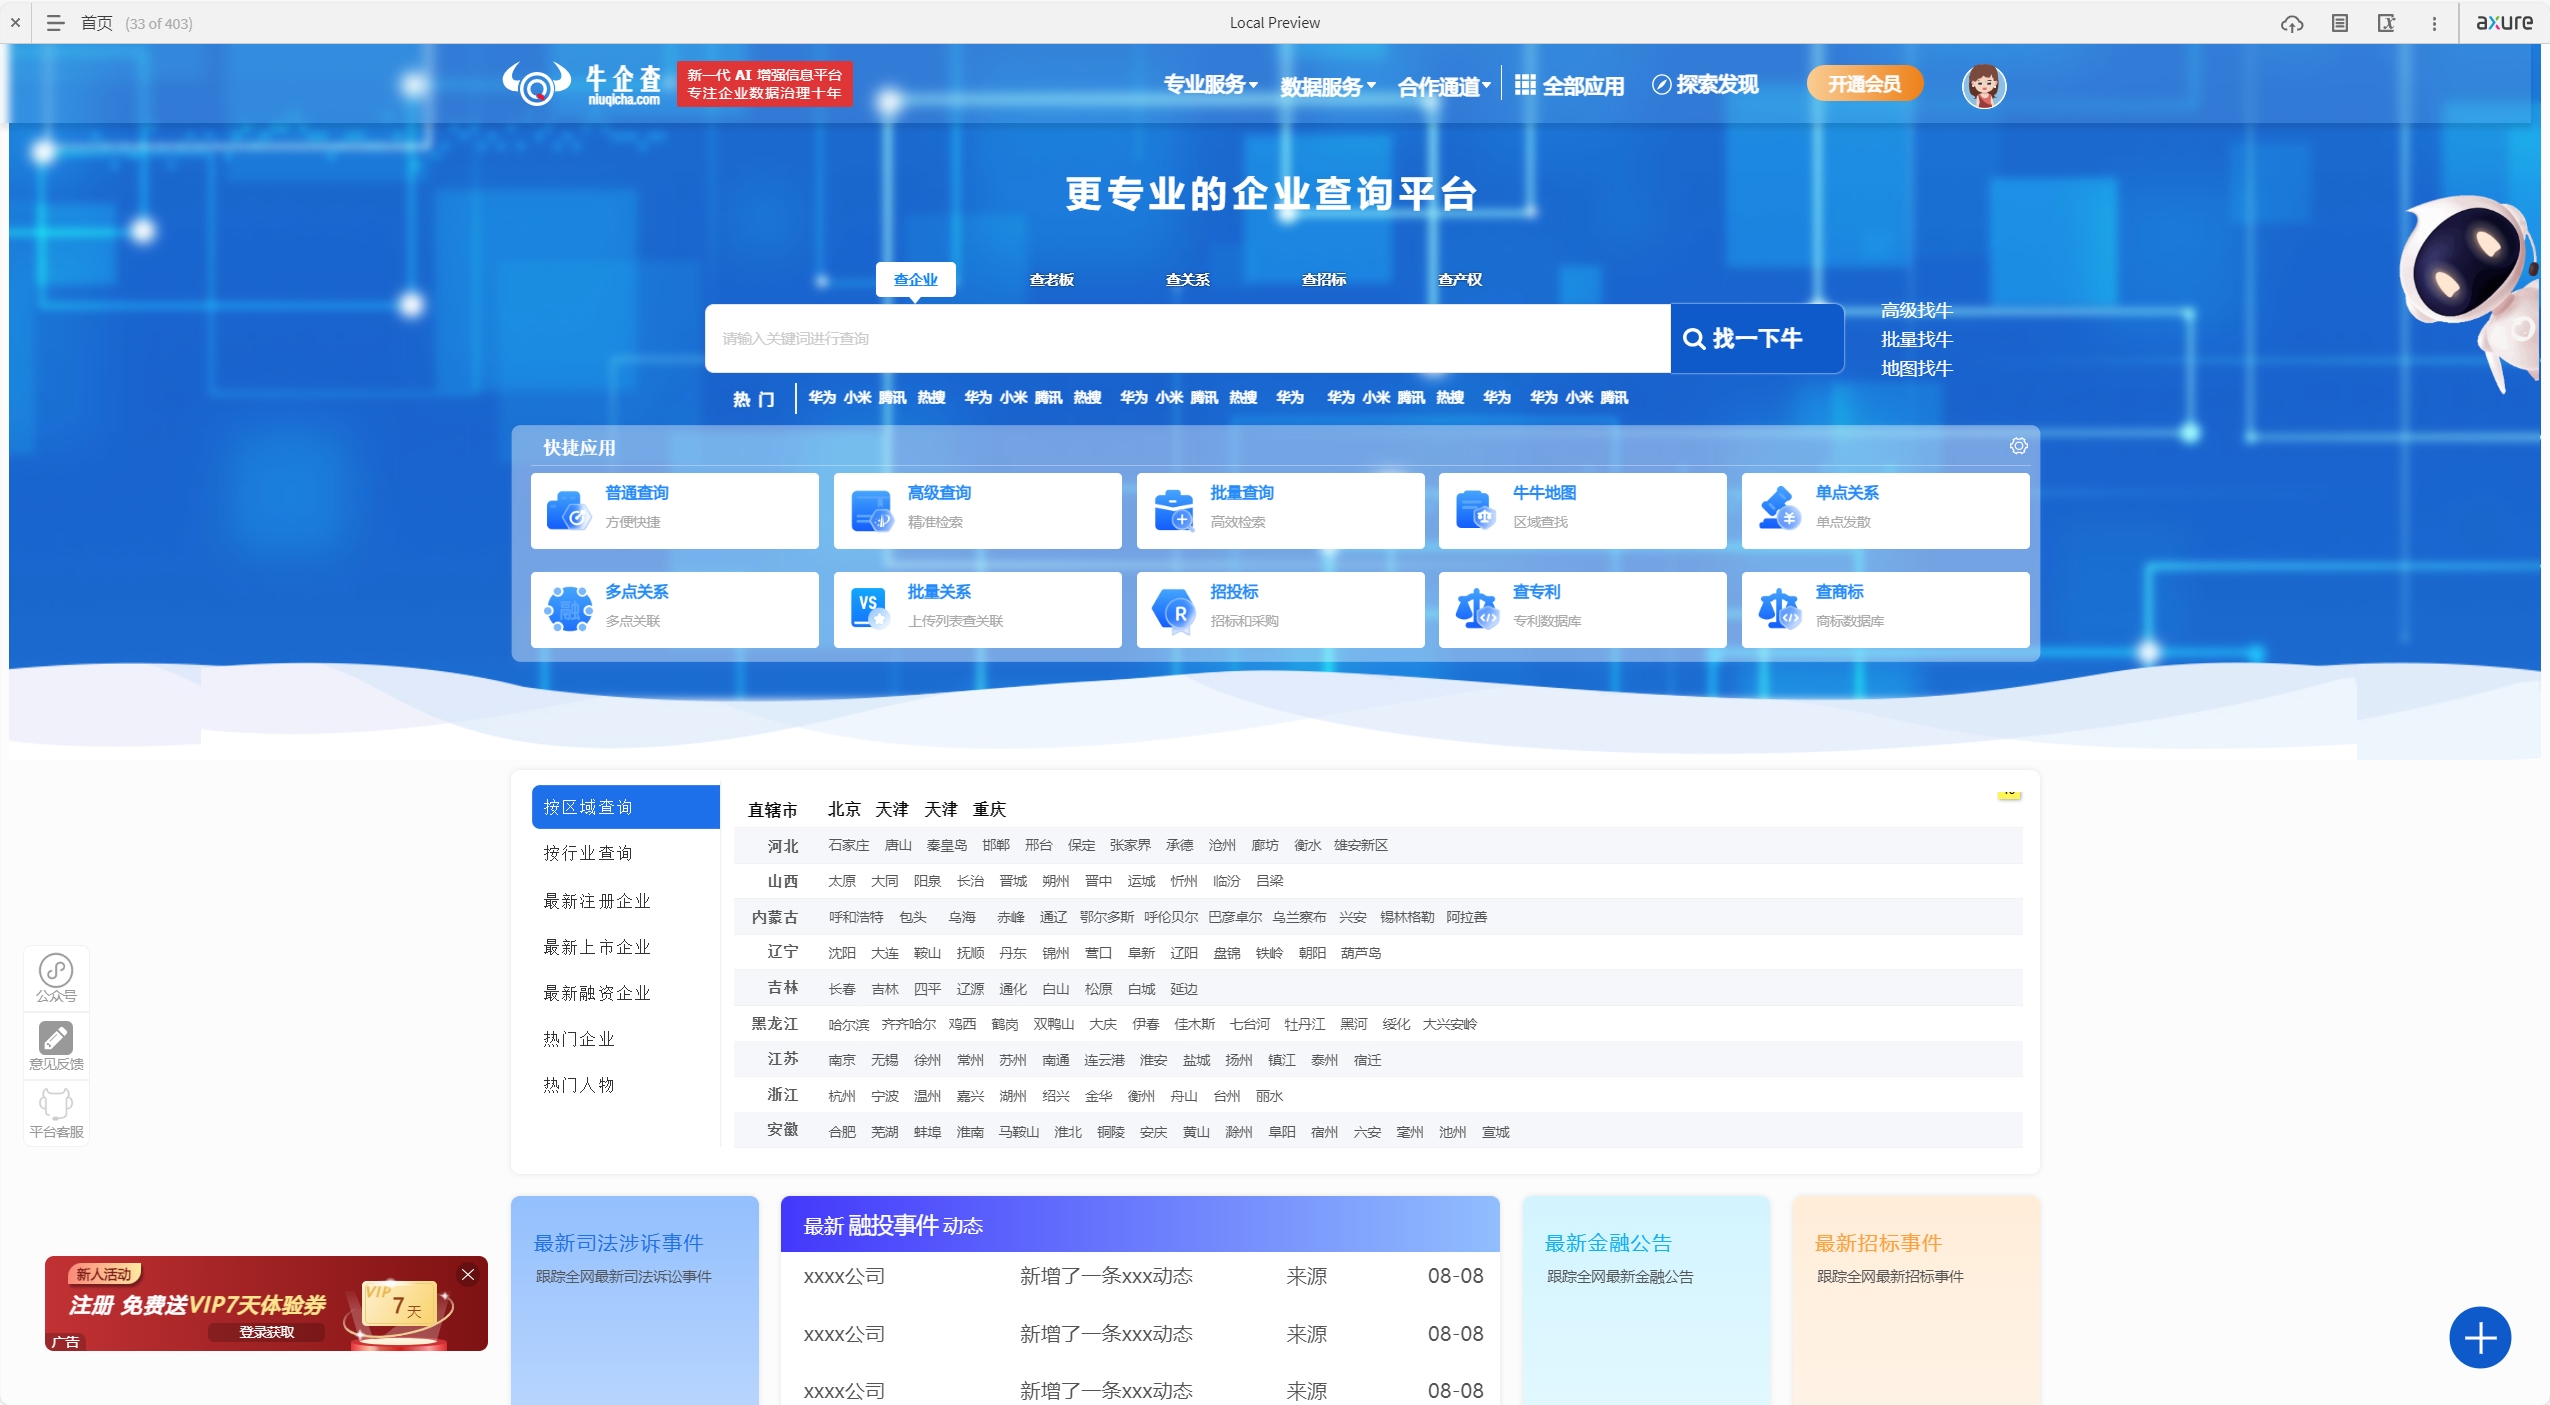
Task: Close the VIP7 registration ad banner
Action: 467,1274
